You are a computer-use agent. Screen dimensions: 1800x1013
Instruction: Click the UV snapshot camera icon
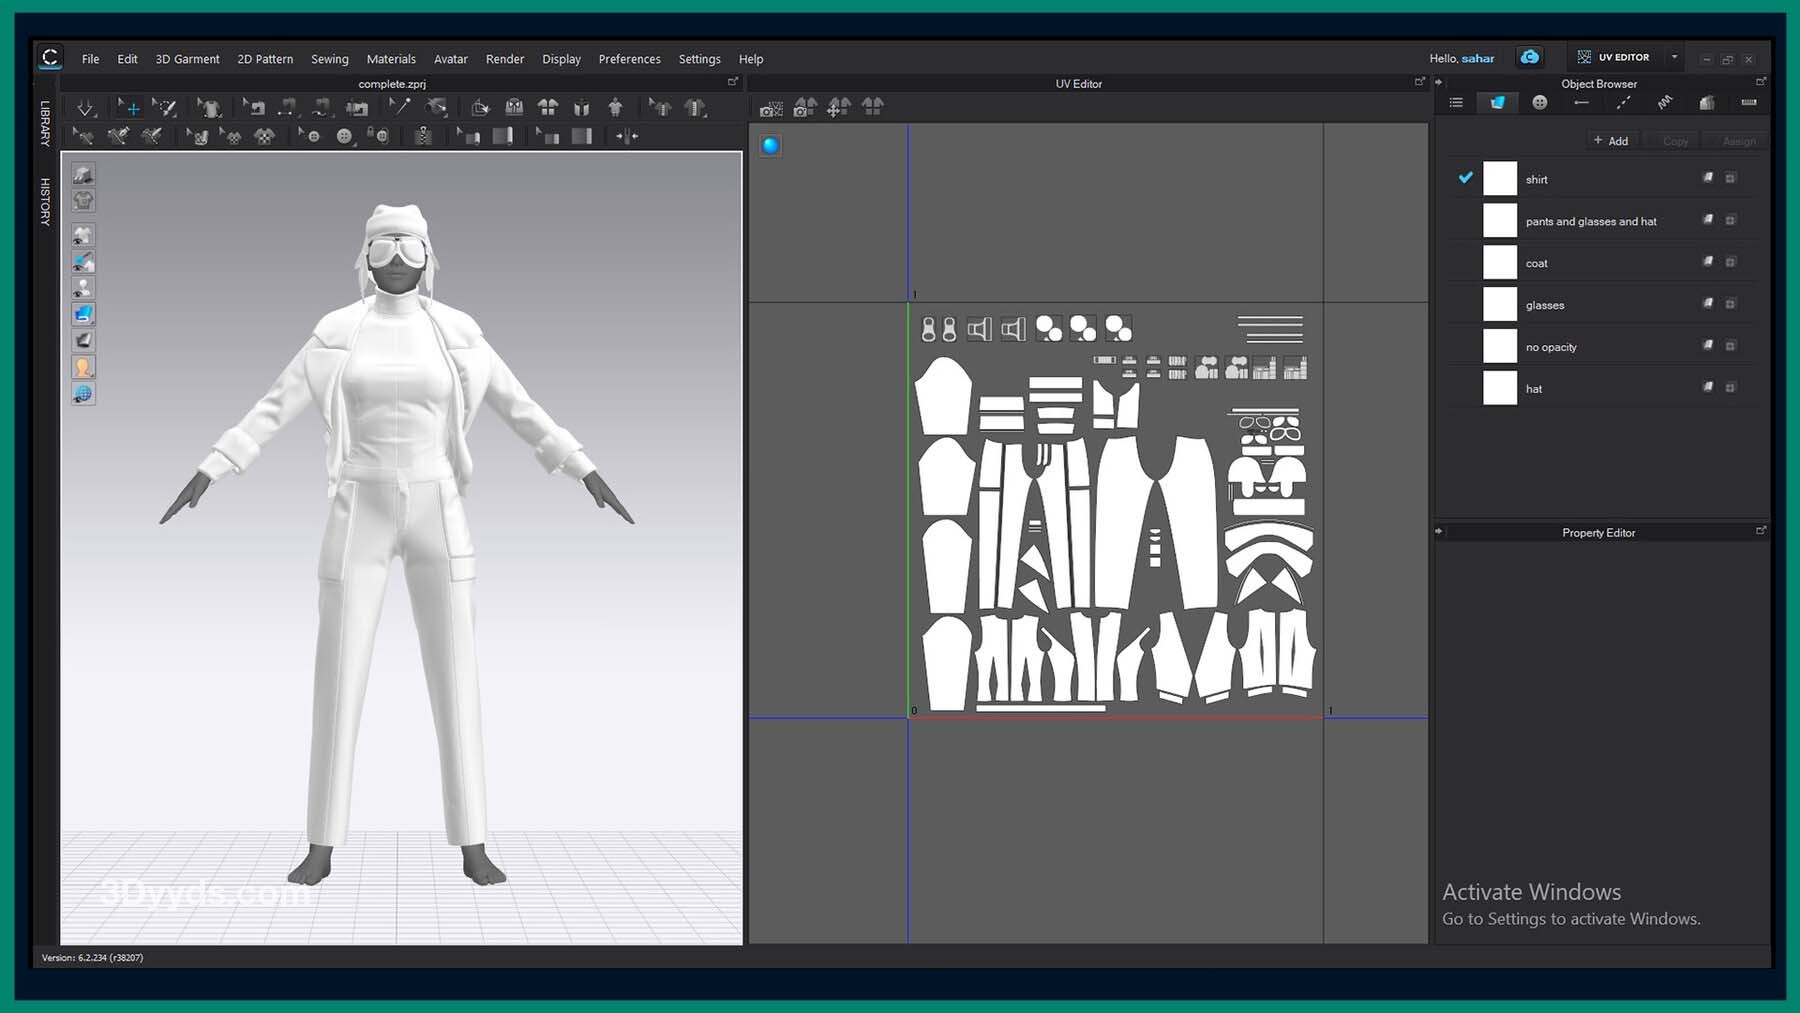tap(770, 108)
